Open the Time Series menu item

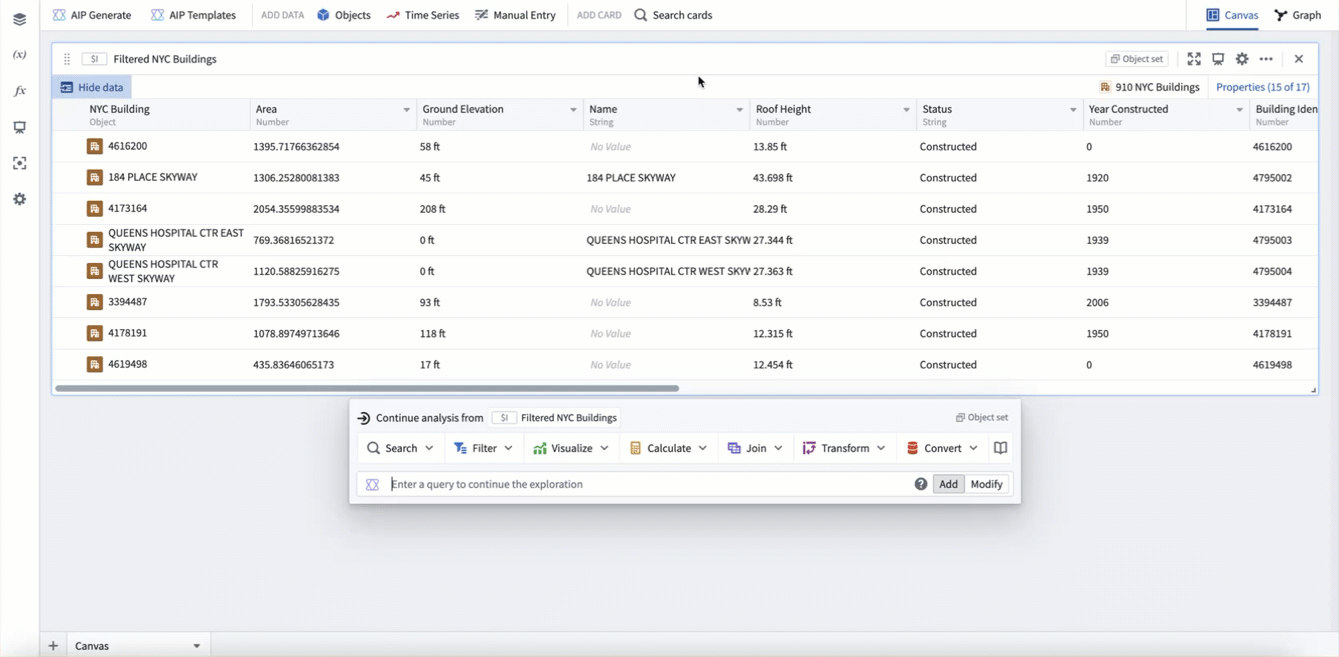pos(423,15)
